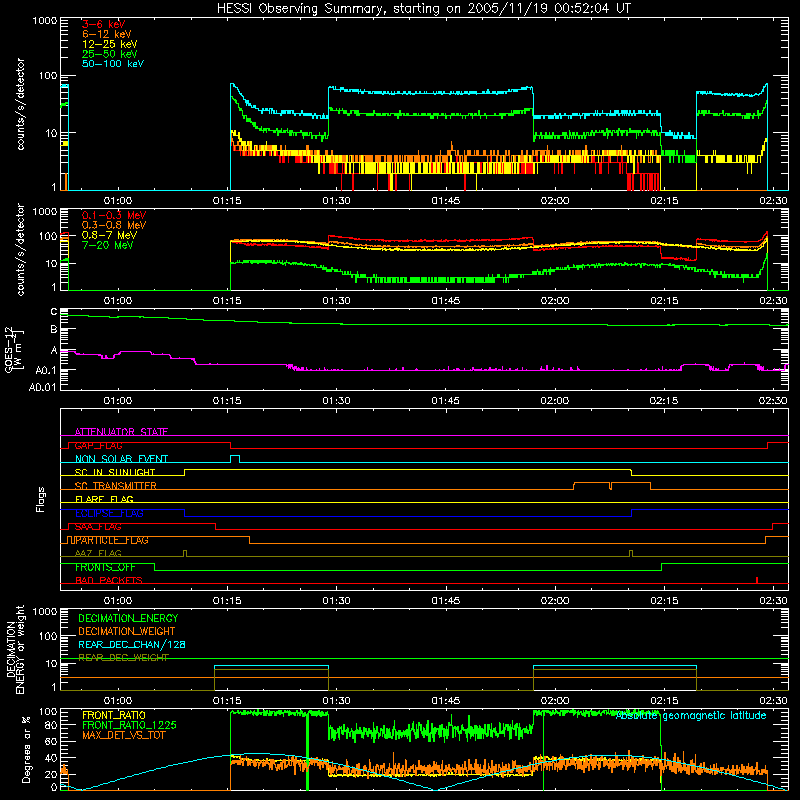Image resolution: width=800 pixels, height=800 pixels.
Task: Select the FRONT_RATIO_1225 legend label
Action: 130,725
